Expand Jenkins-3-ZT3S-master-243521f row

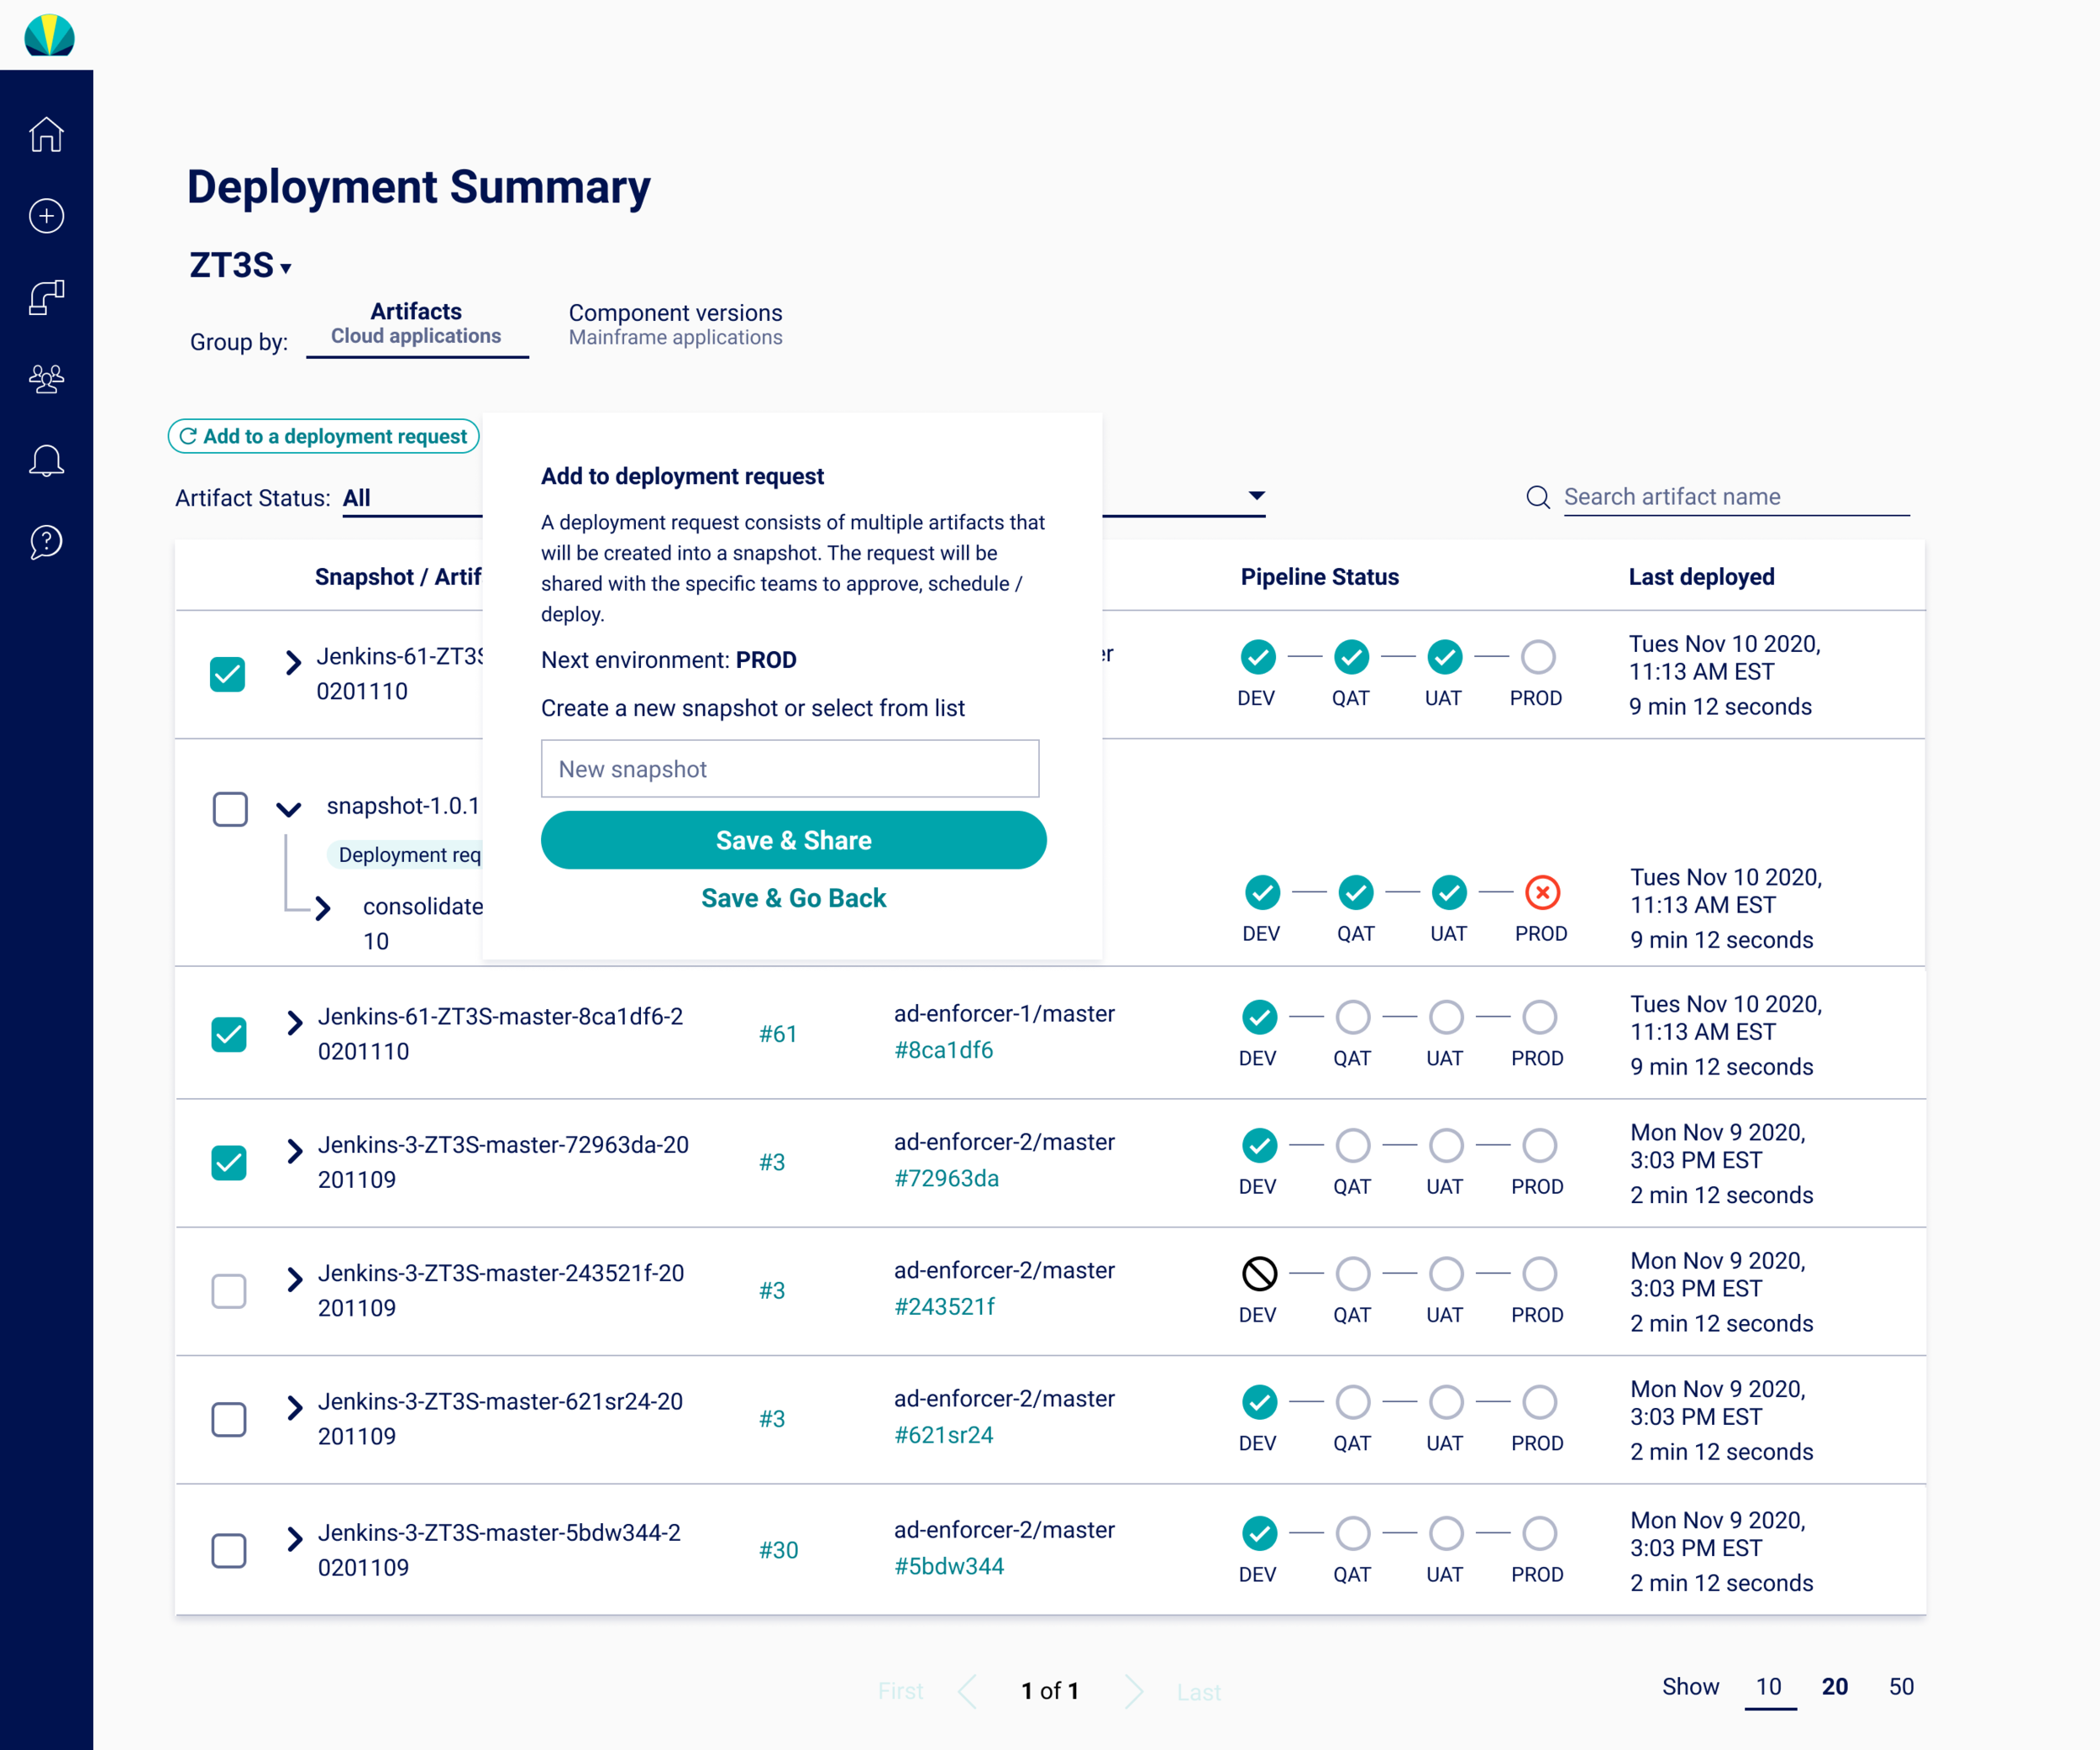294,1279
